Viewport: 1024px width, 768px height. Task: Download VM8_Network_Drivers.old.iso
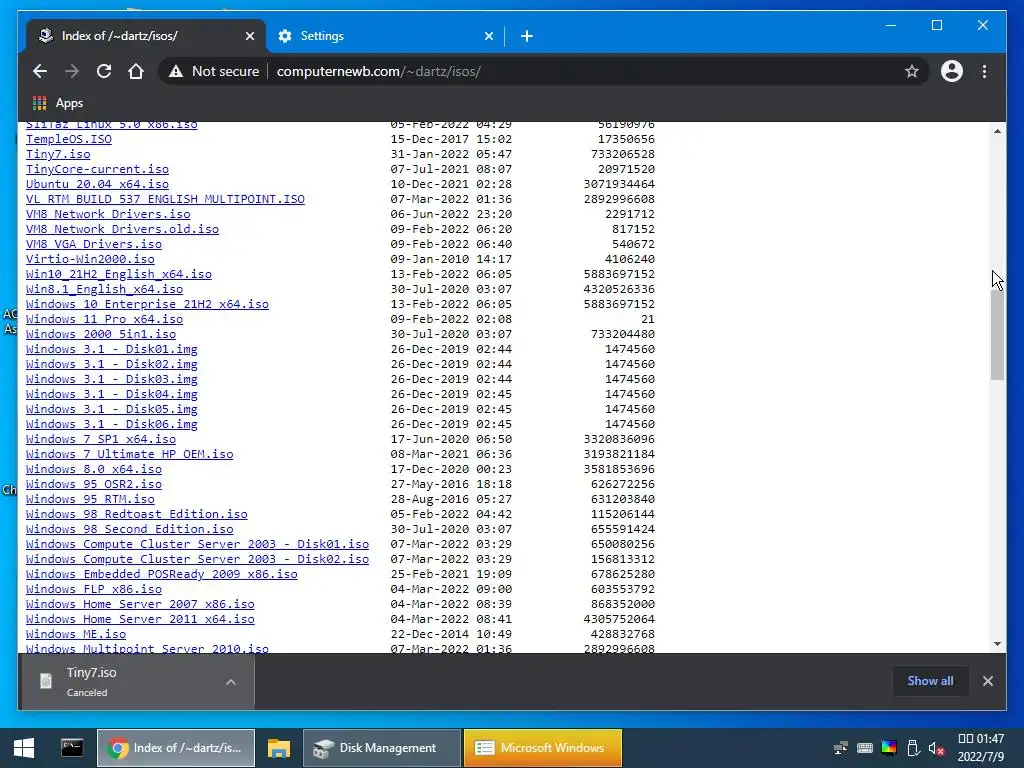[x=122, y=229]
